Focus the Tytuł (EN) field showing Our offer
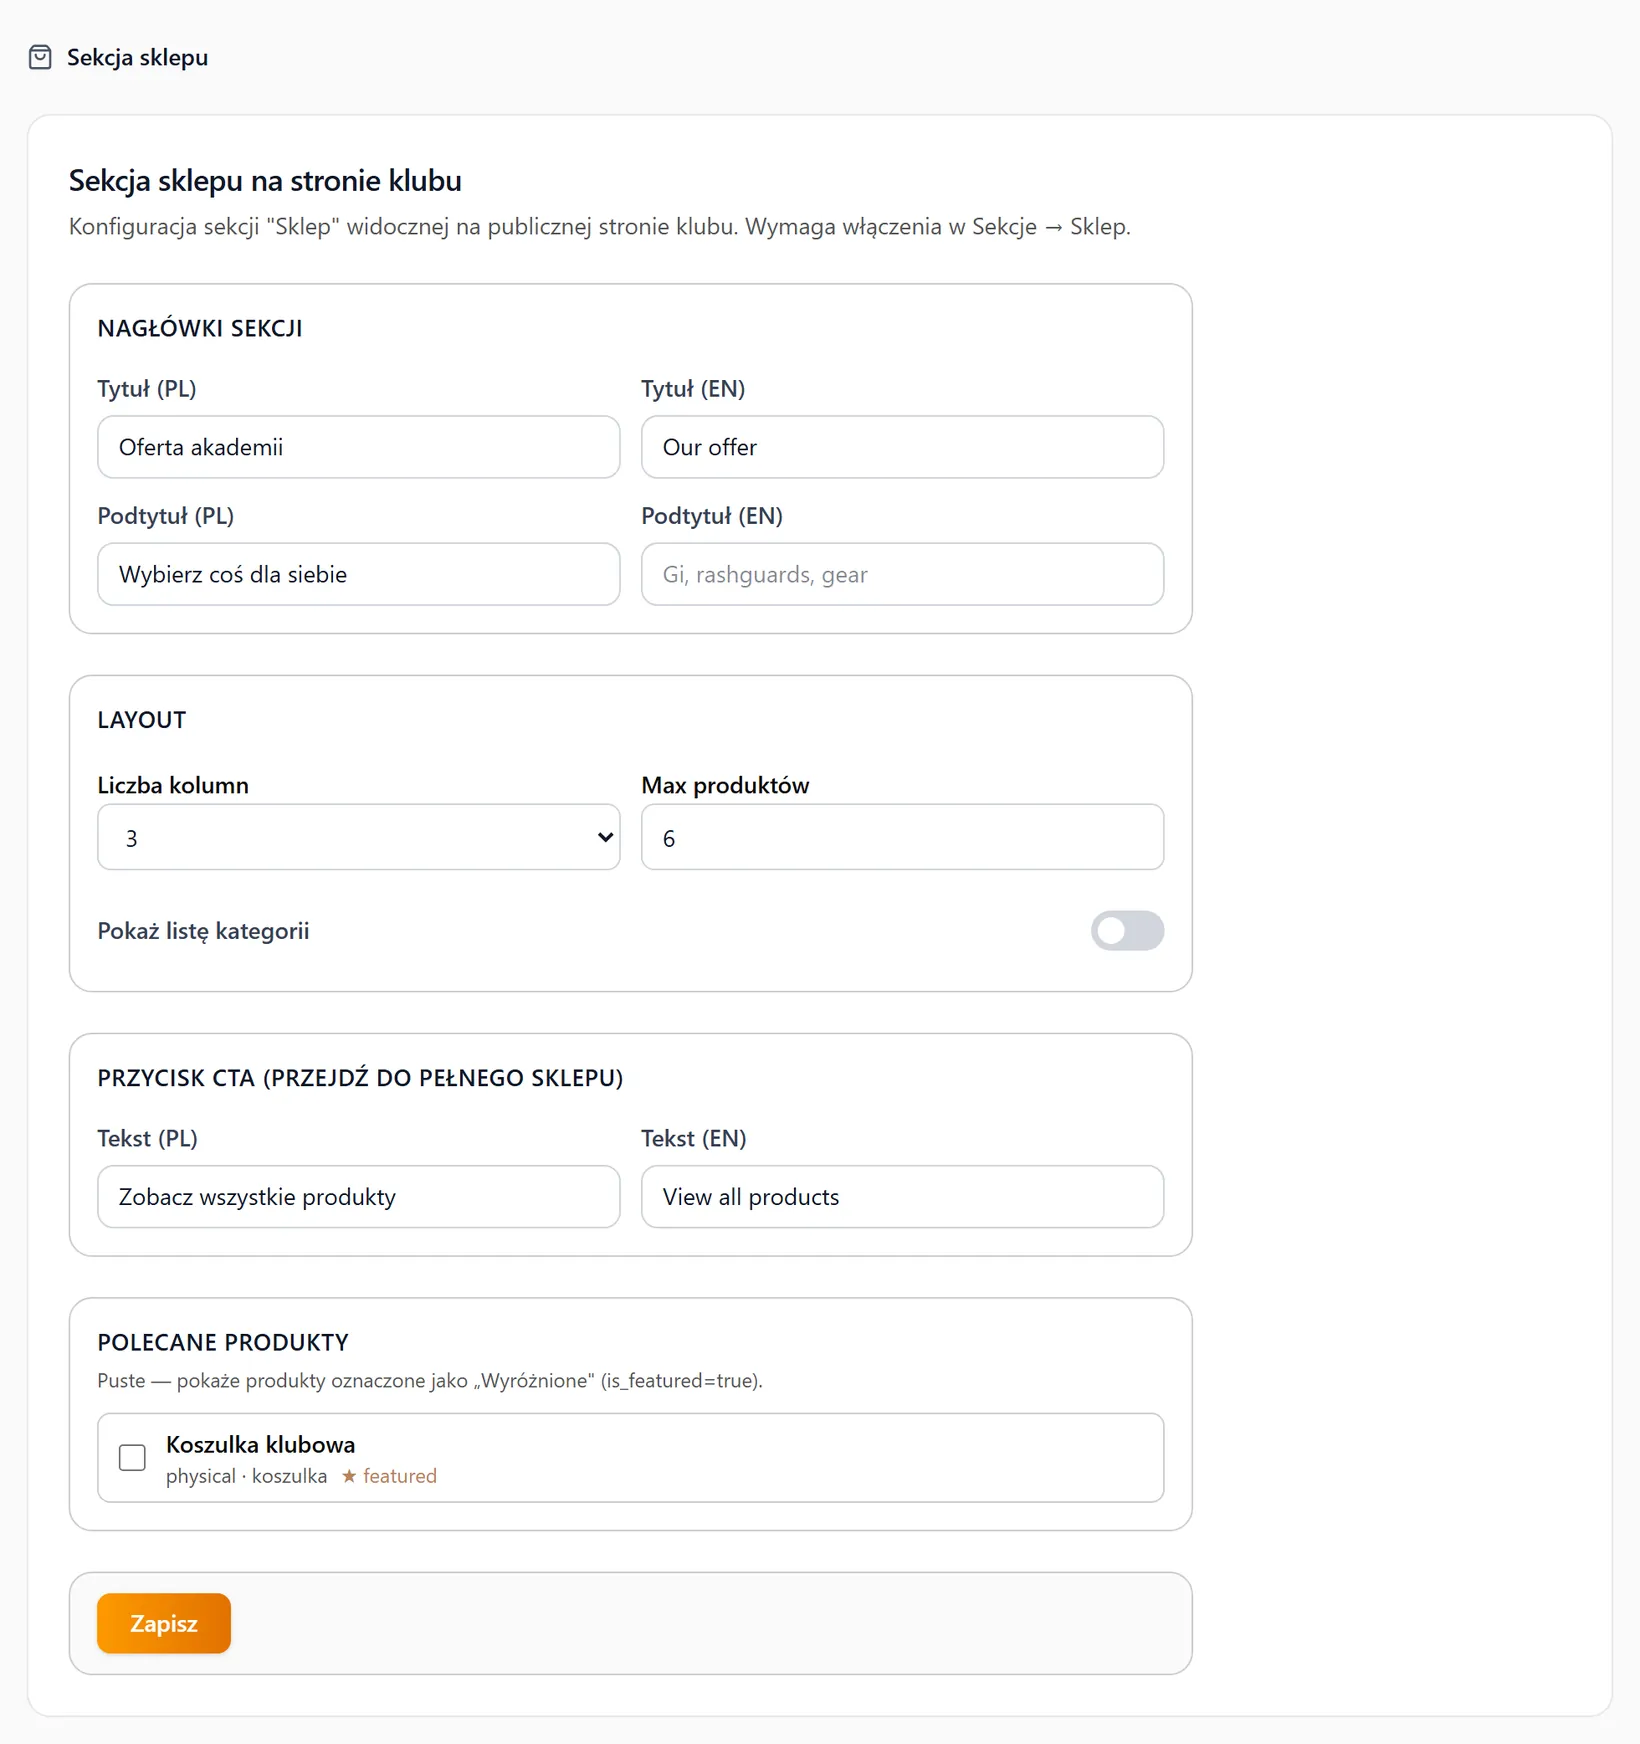 click(x=902, y=447)
